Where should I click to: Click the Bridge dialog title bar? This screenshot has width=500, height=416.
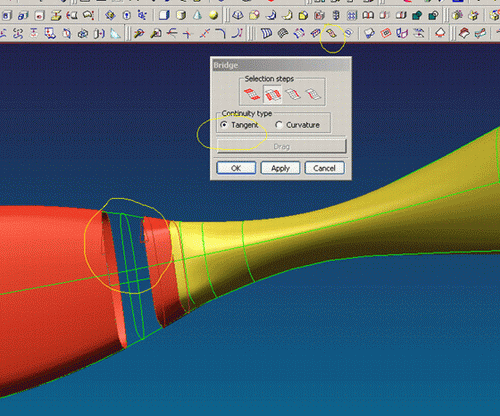281,65
